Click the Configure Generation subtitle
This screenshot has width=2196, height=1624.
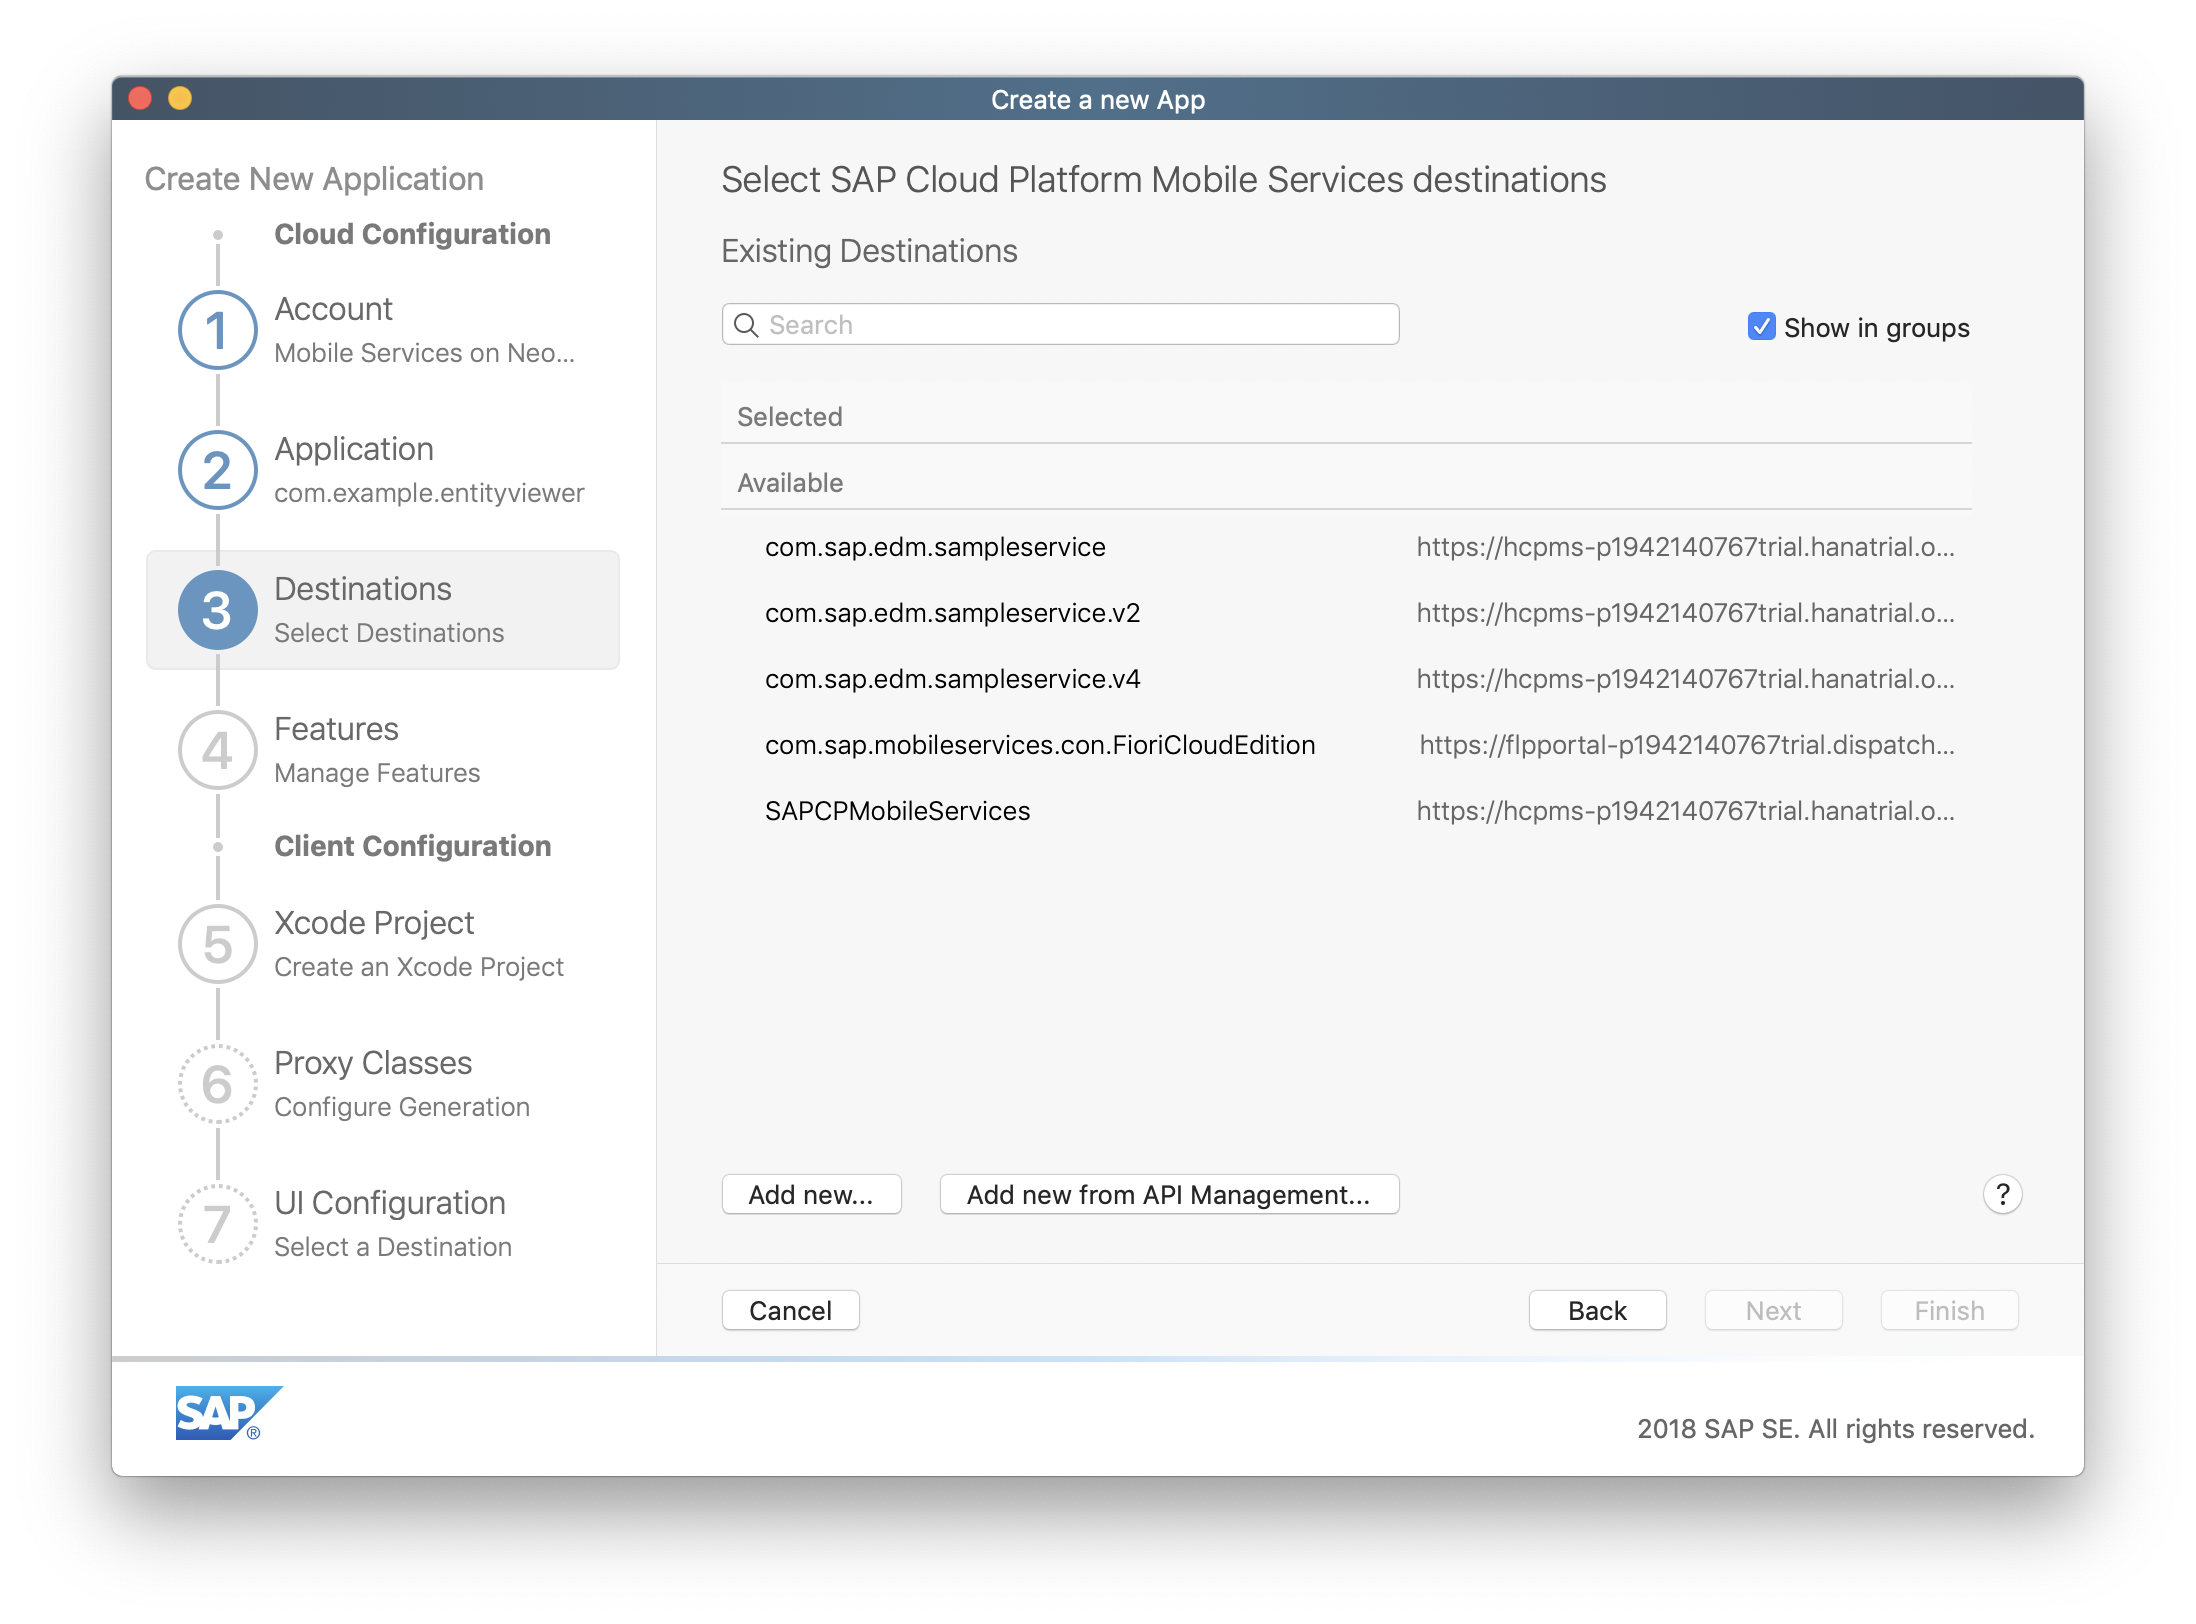pyautogui.click(x=402, y=1107)
